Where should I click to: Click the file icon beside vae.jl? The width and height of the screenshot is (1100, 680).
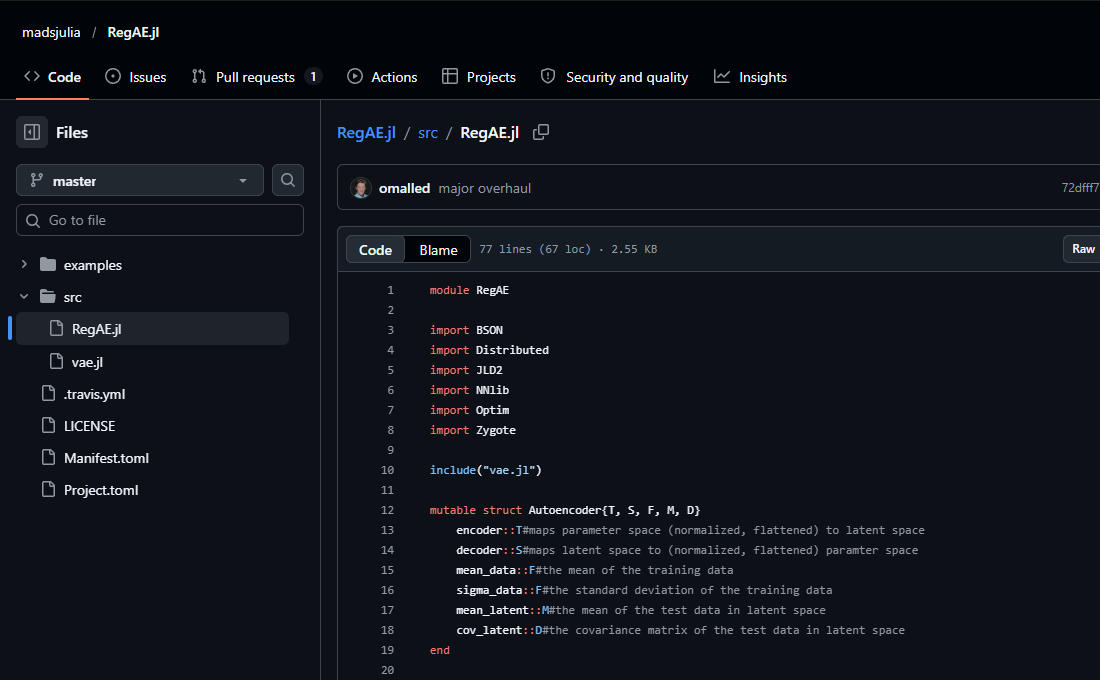coord(56,361)
